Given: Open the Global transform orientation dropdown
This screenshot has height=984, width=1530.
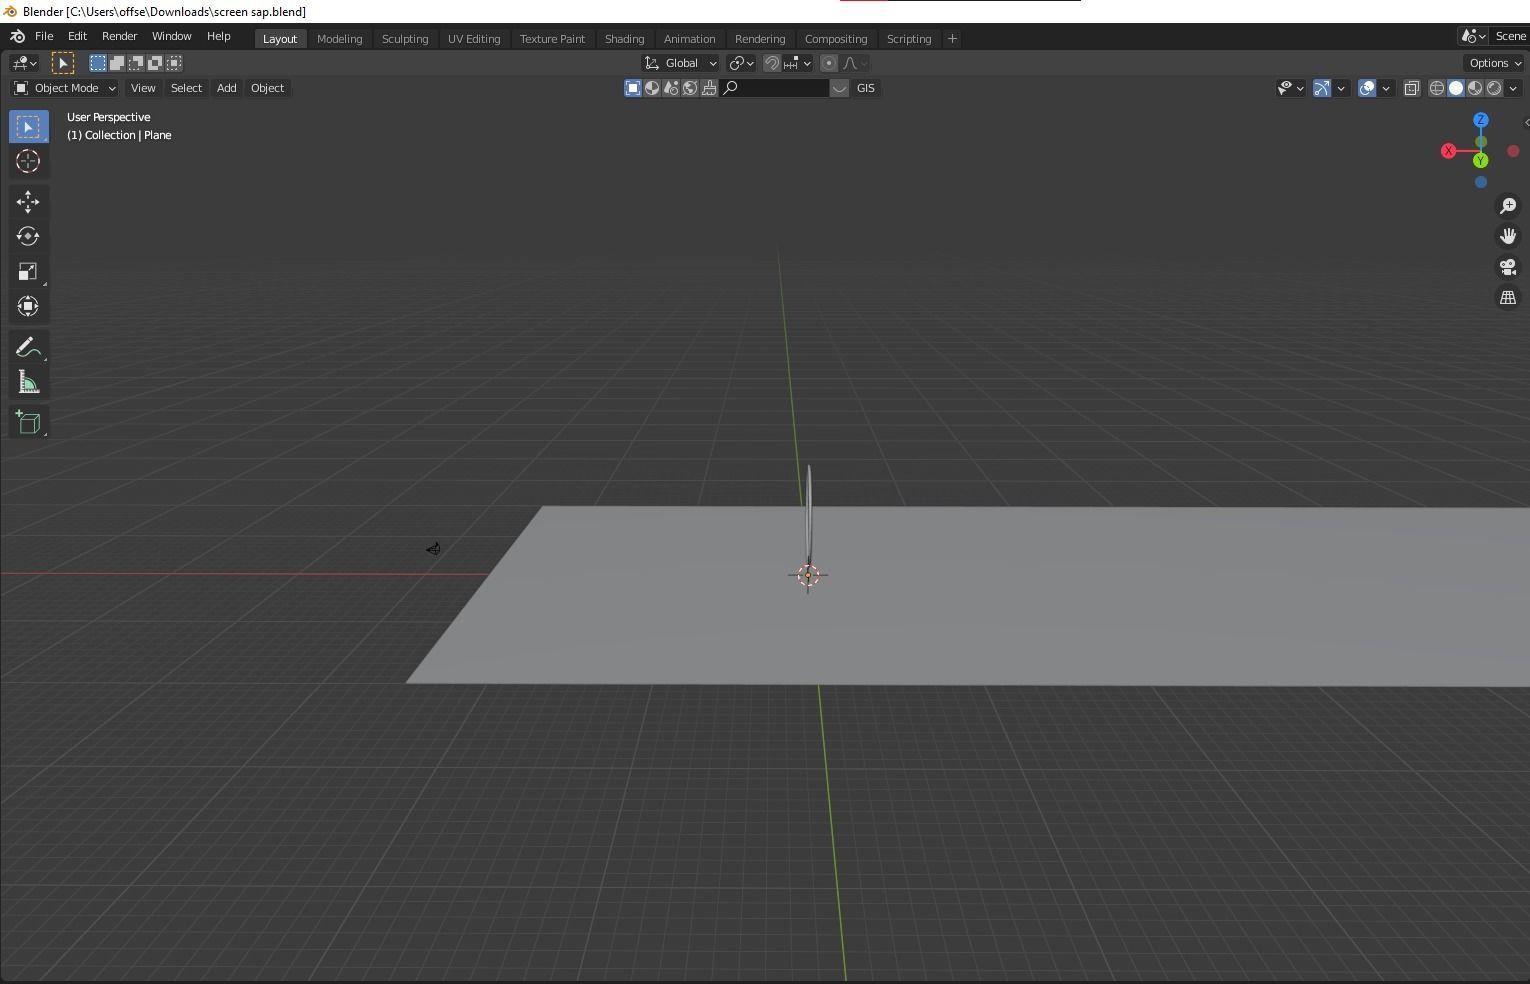Looking at the screenshot, I should 680,63.
